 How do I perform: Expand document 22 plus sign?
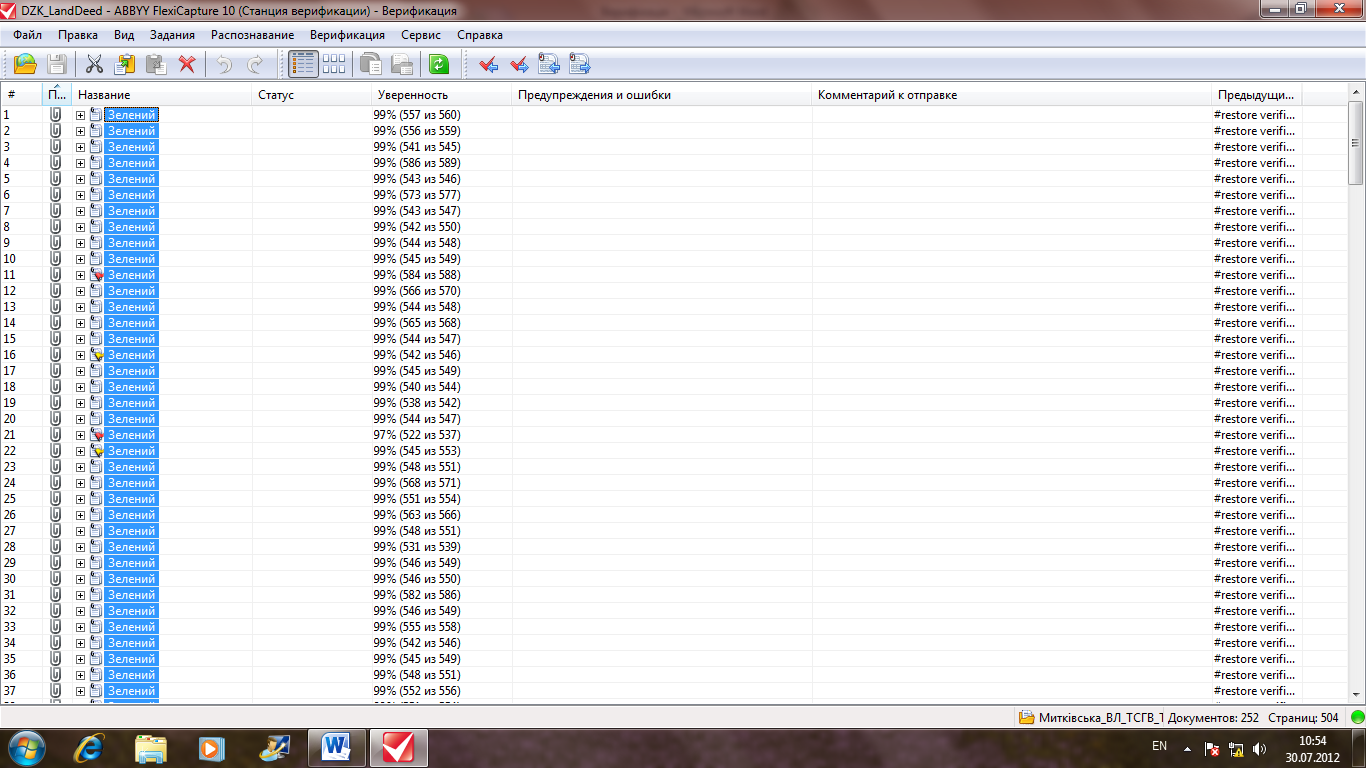coord(81,451)
